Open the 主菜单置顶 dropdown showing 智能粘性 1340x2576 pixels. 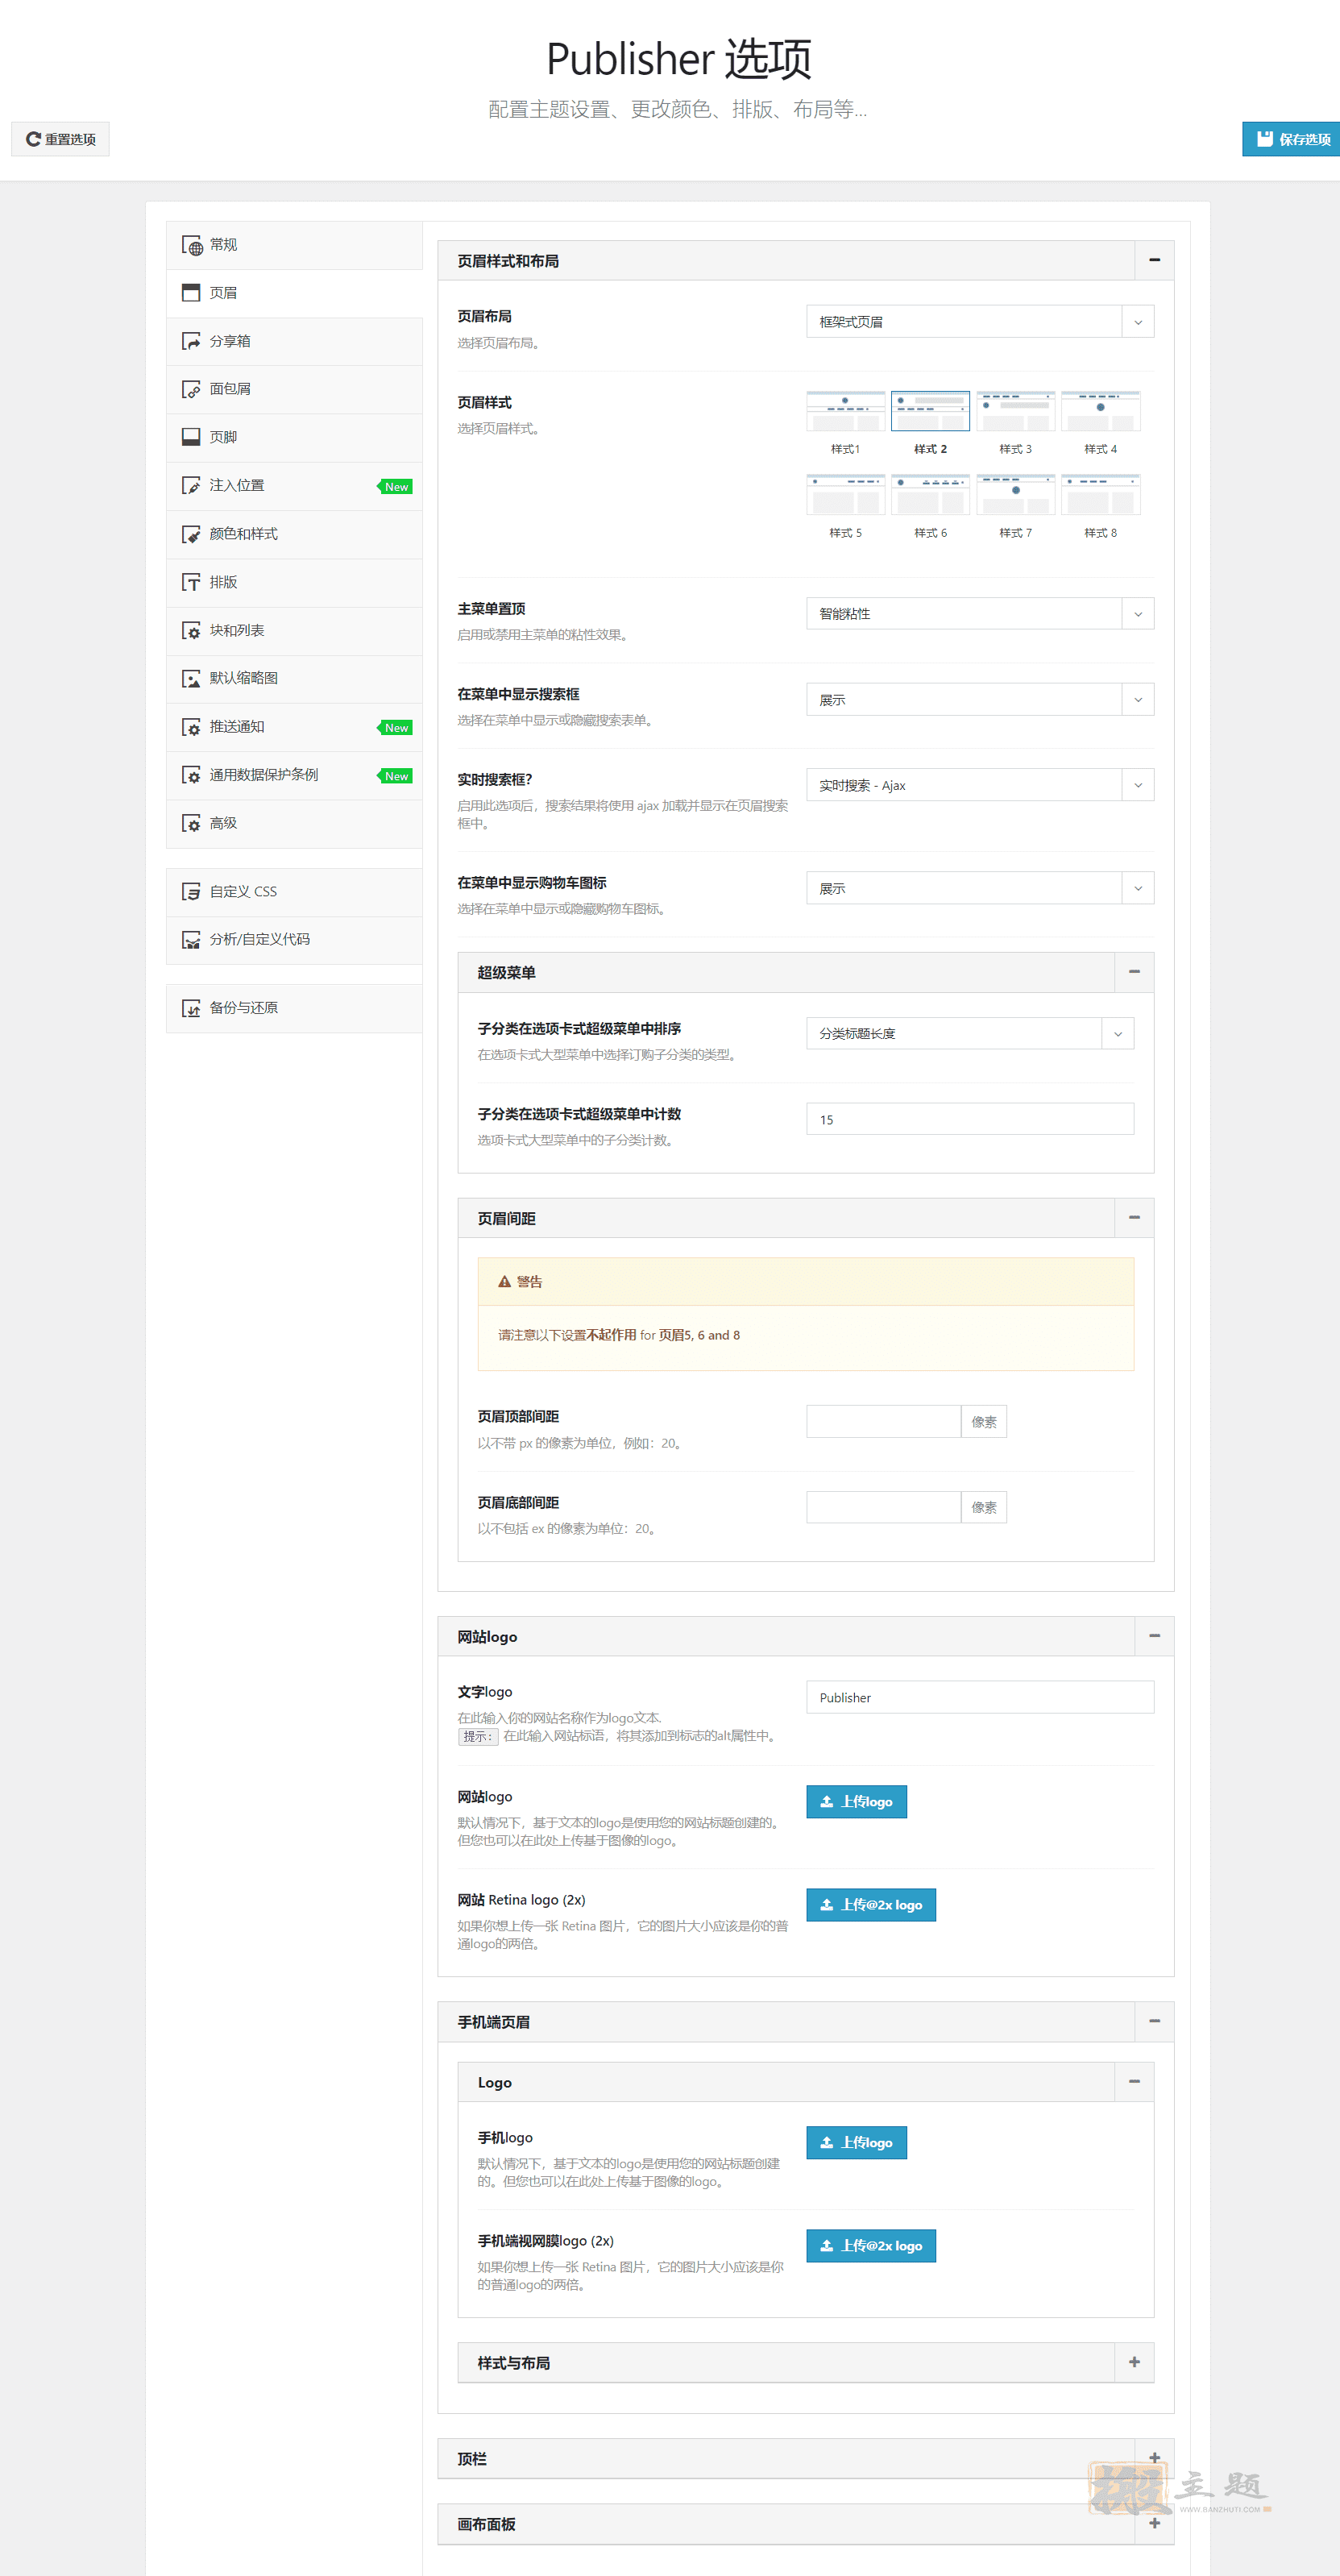[980, 614]
